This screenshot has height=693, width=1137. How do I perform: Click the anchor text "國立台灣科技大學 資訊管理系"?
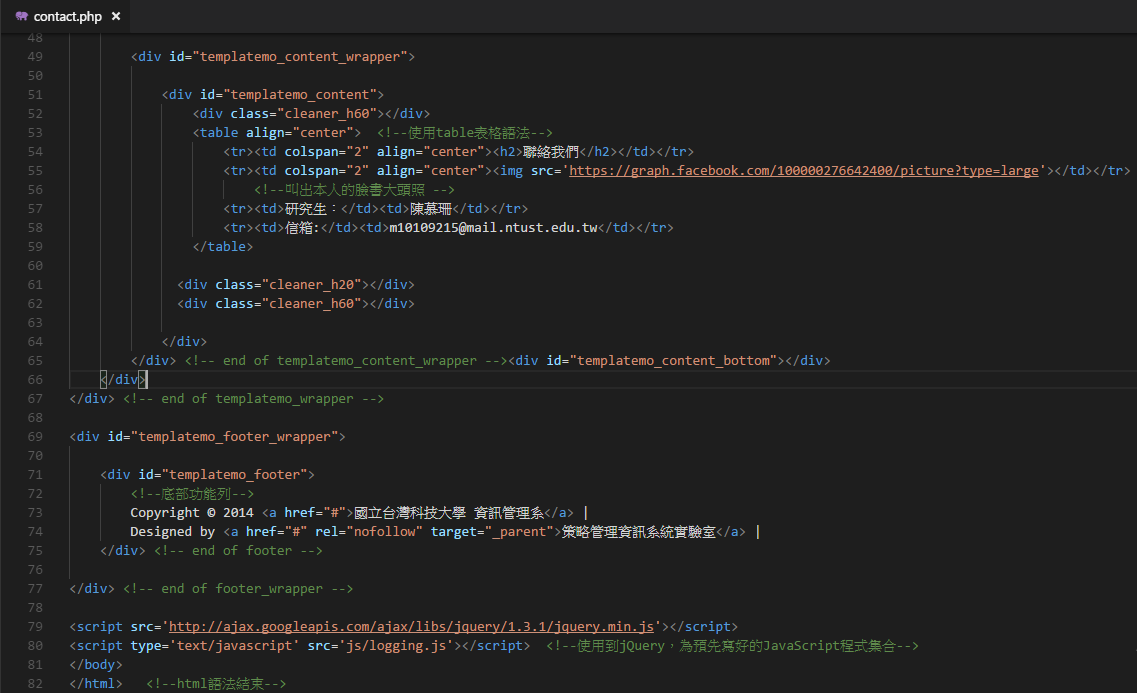tap(449, 513)
